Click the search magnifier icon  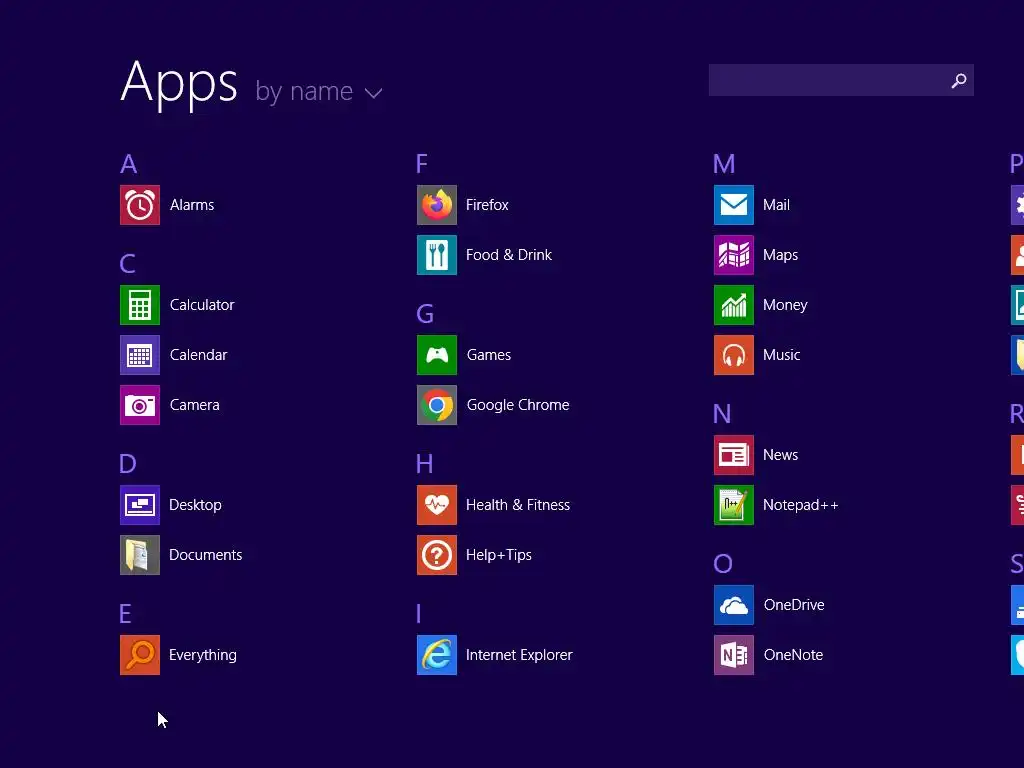pyautogui.click(x=959, y=80)
